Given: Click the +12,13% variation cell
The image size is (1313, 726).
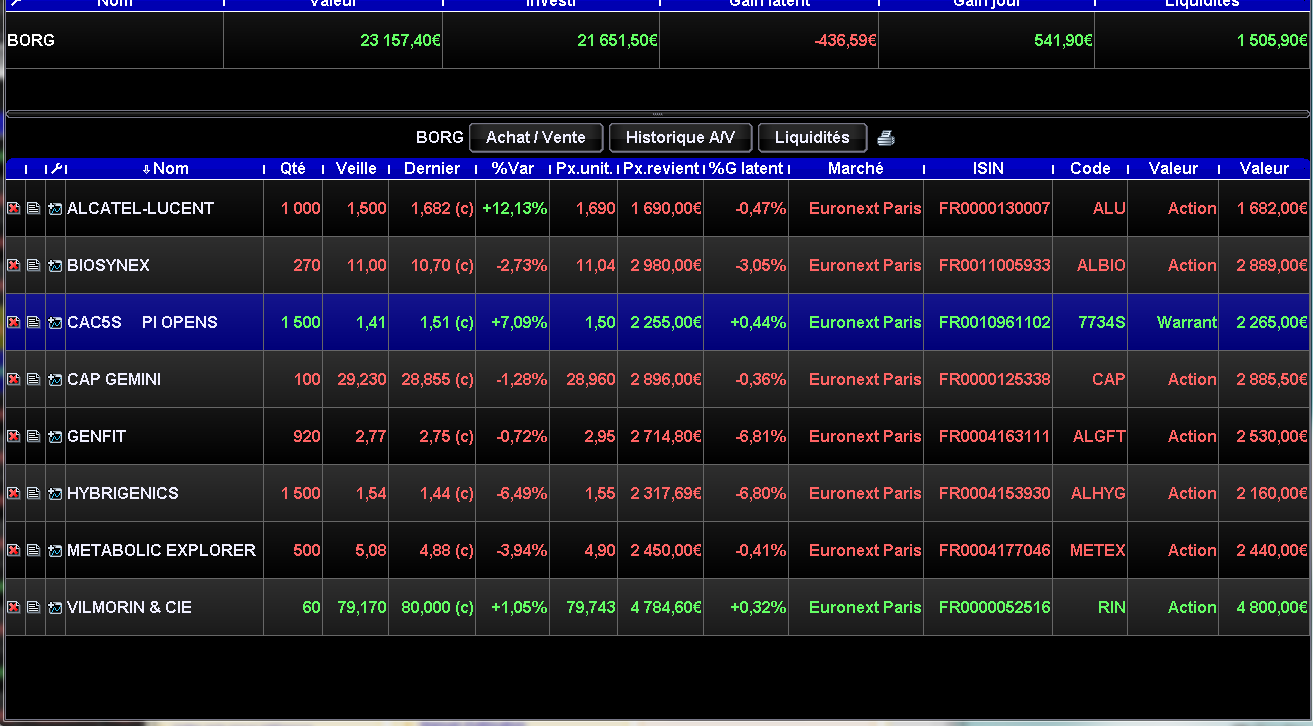Looking at the screenshot, I should click(514, 208).
